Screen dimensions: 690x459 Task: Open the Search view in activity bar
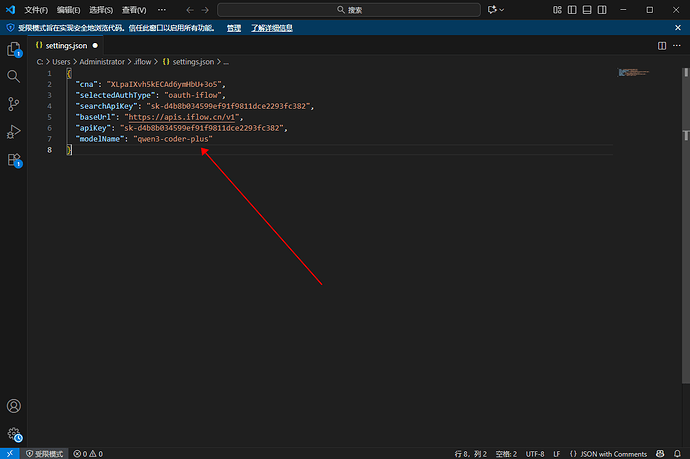(14, 76)
